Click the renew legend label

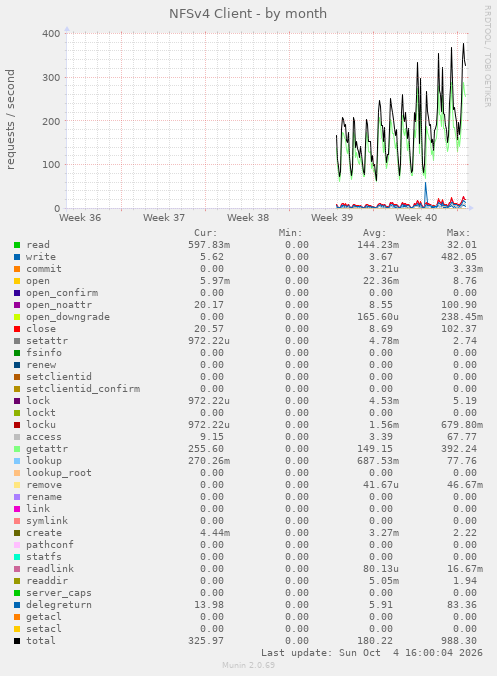pos(41,365)
